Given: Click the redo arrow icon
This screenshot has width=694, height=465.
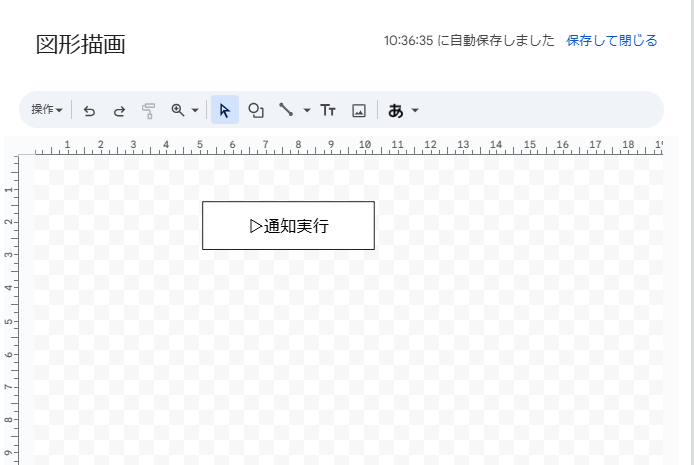Looking at the screenshot, I should coord(119,111).
